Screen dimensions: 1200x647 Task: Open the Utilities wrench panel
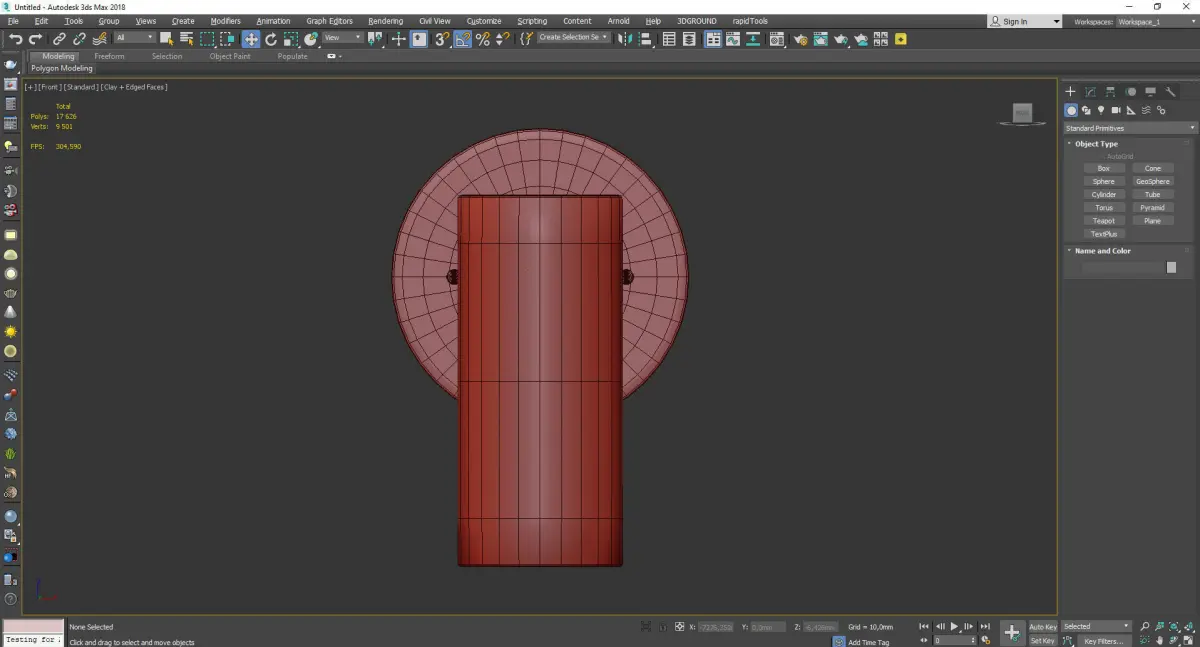(x=1170, y=92)
